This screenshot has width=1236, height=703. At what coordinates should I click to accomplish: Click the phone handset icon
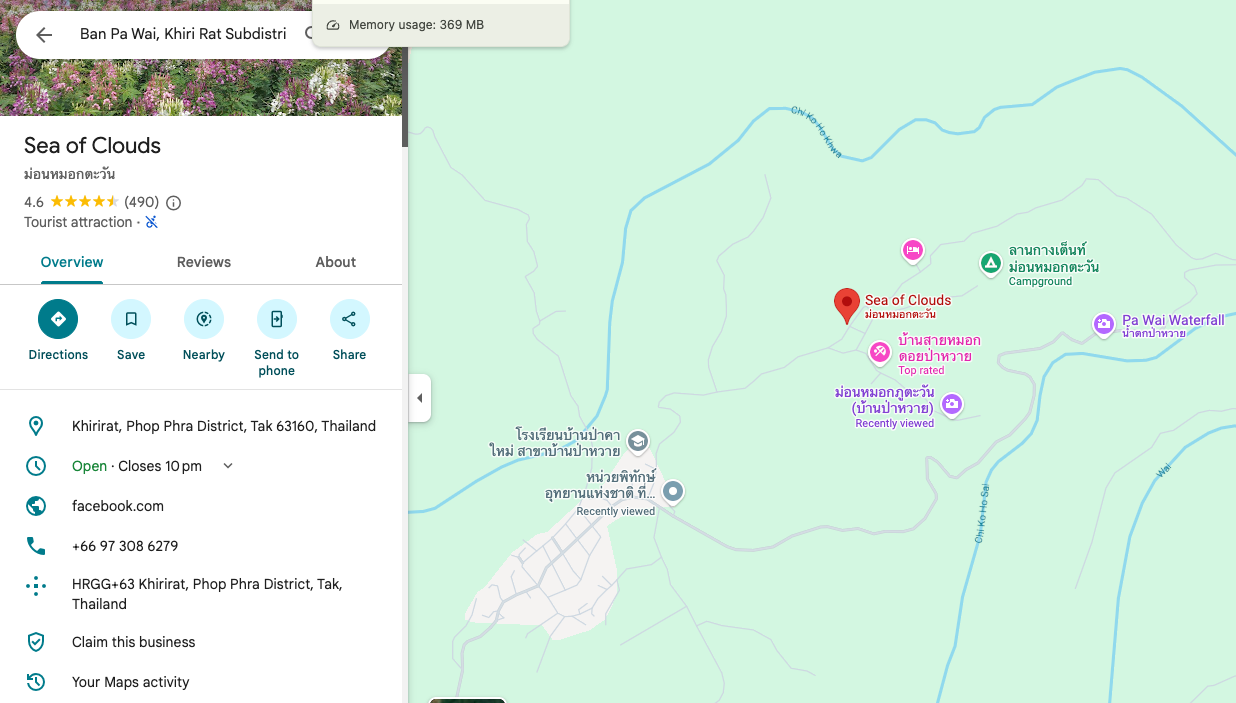(36, 546)
